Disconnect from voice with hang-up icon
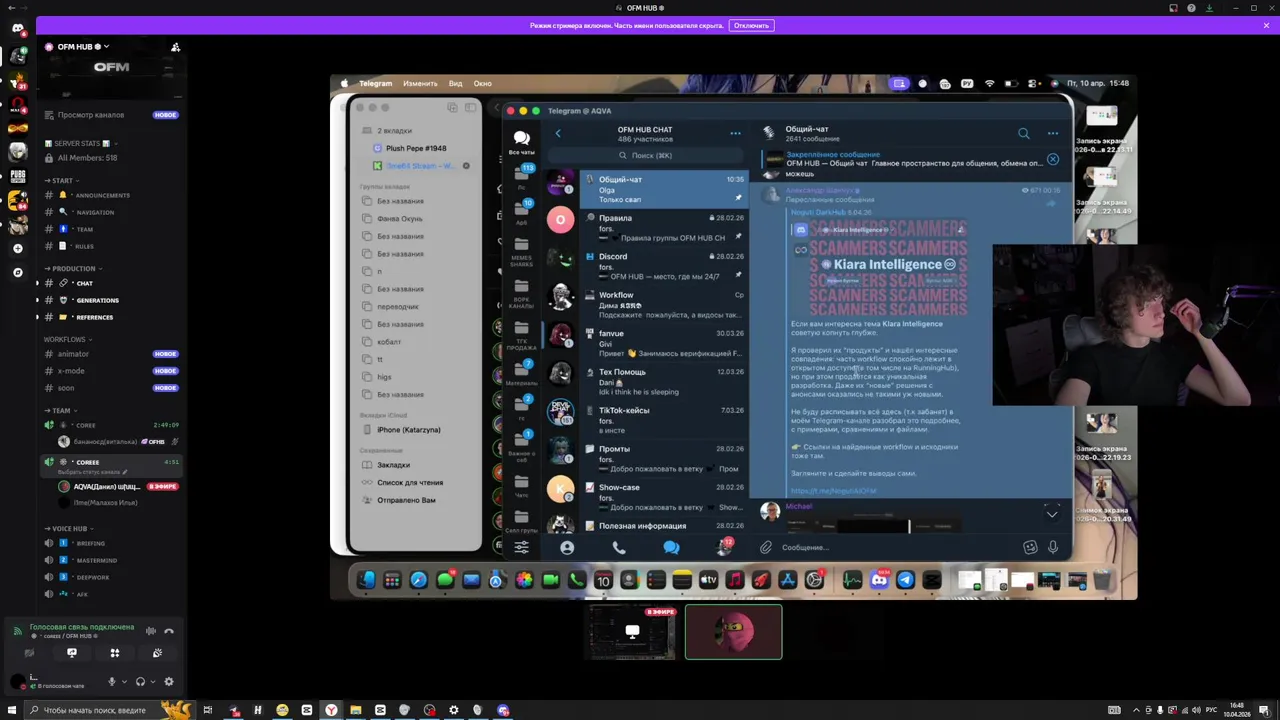This screenshot has width=1280, height=720. coord(169,631)
